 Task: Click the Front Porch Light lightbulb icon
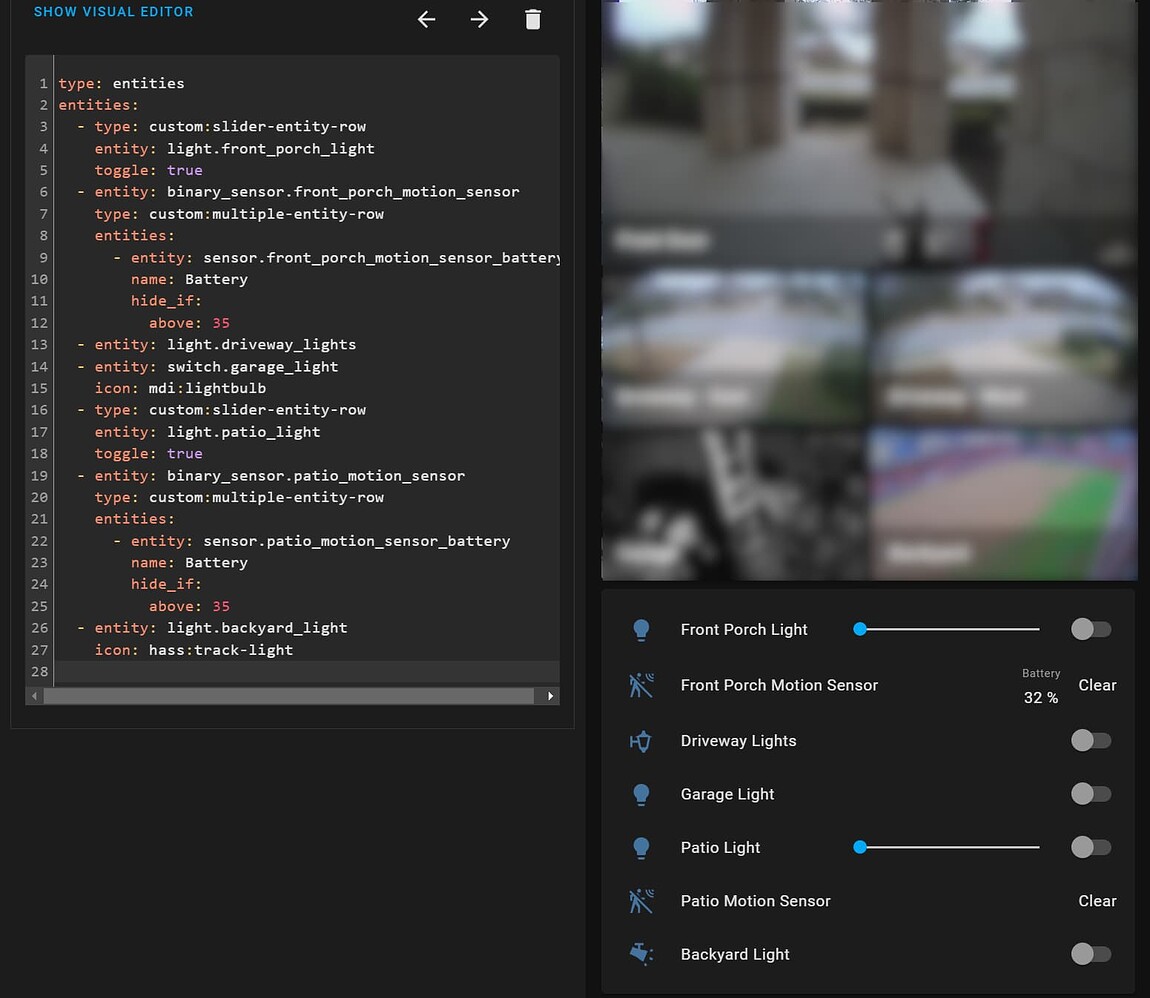[x=641, y=629]
